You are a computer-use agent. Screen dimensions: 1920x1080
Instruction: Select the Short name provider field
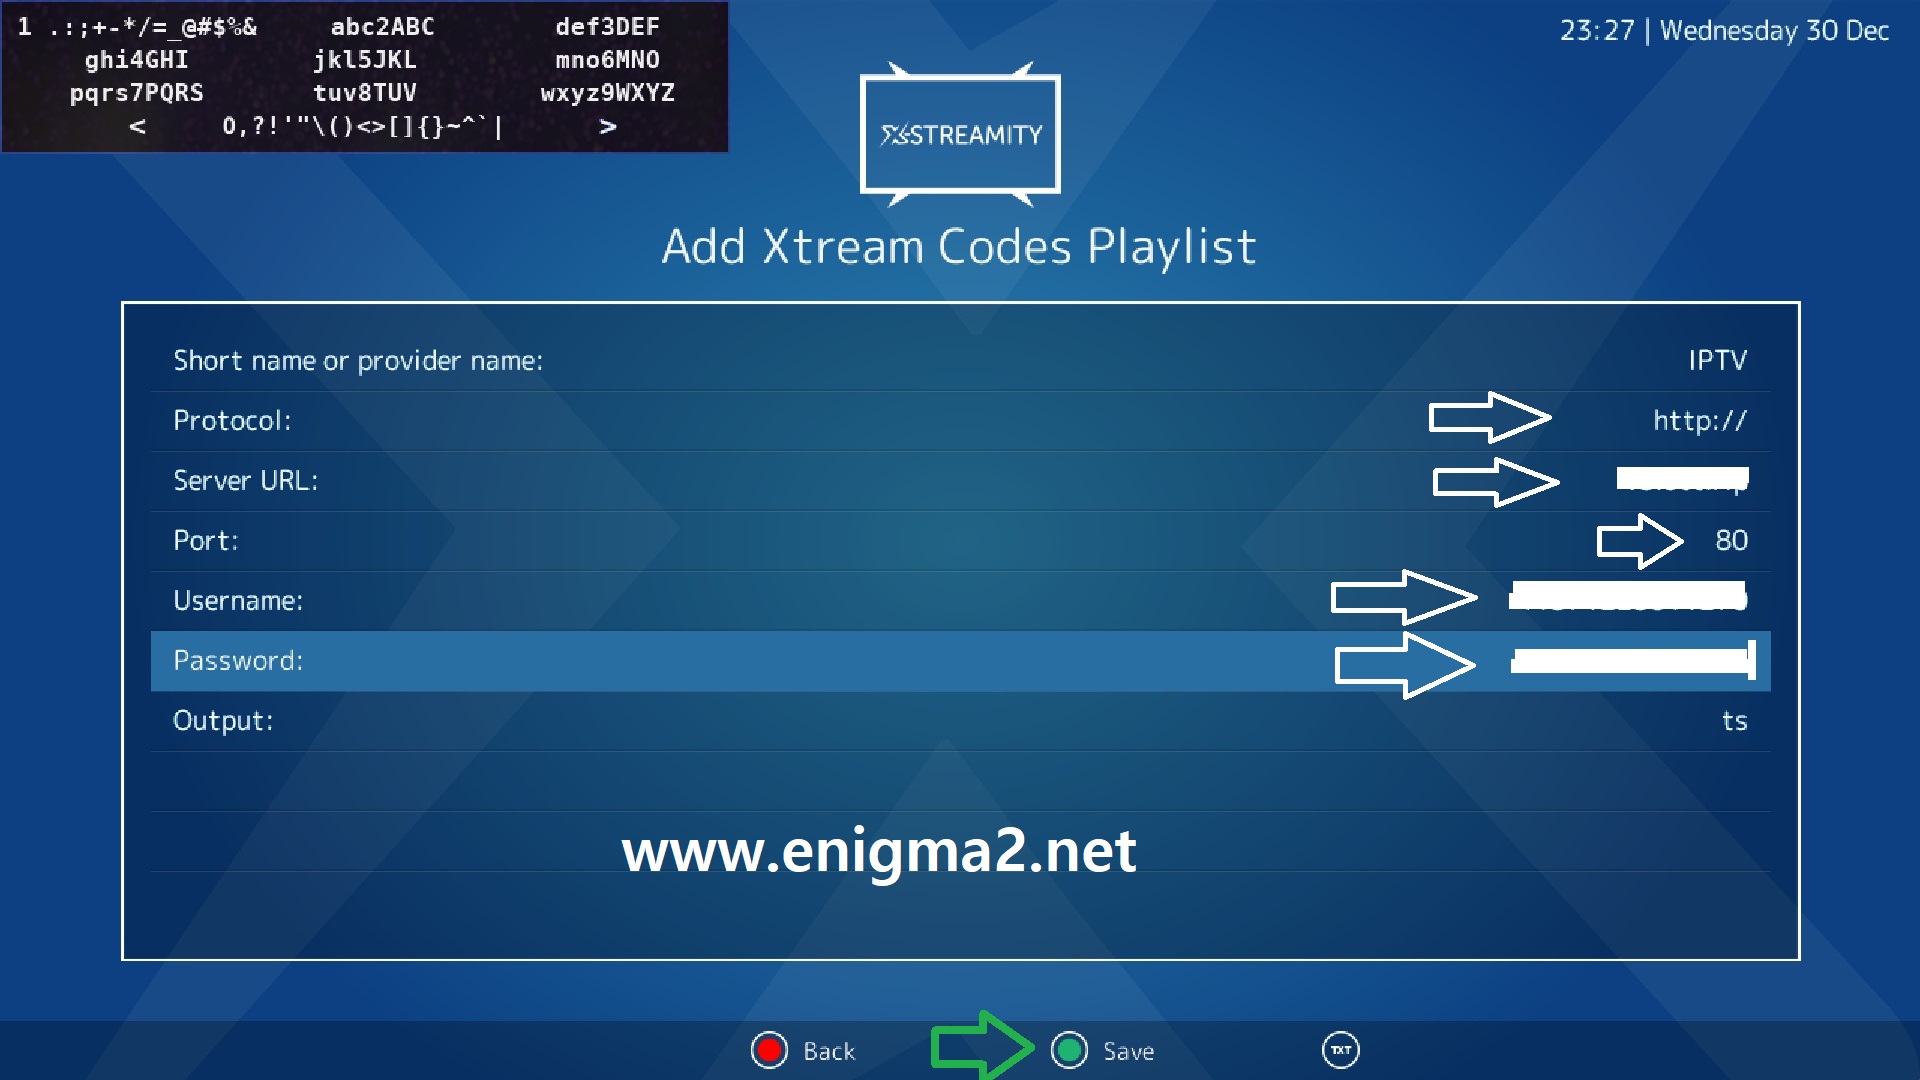tap(960, 360)
